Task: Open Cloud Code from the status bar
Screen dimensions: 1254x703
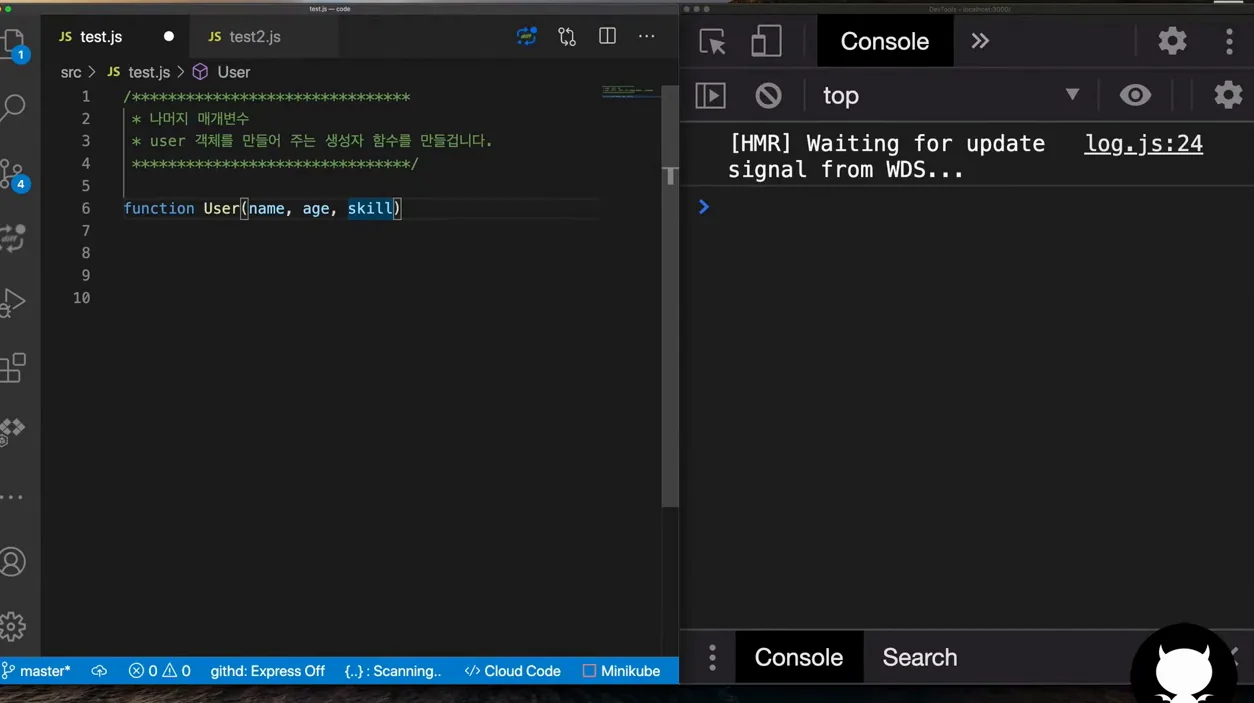Action: pyautogui.click(x=512, y=671)
